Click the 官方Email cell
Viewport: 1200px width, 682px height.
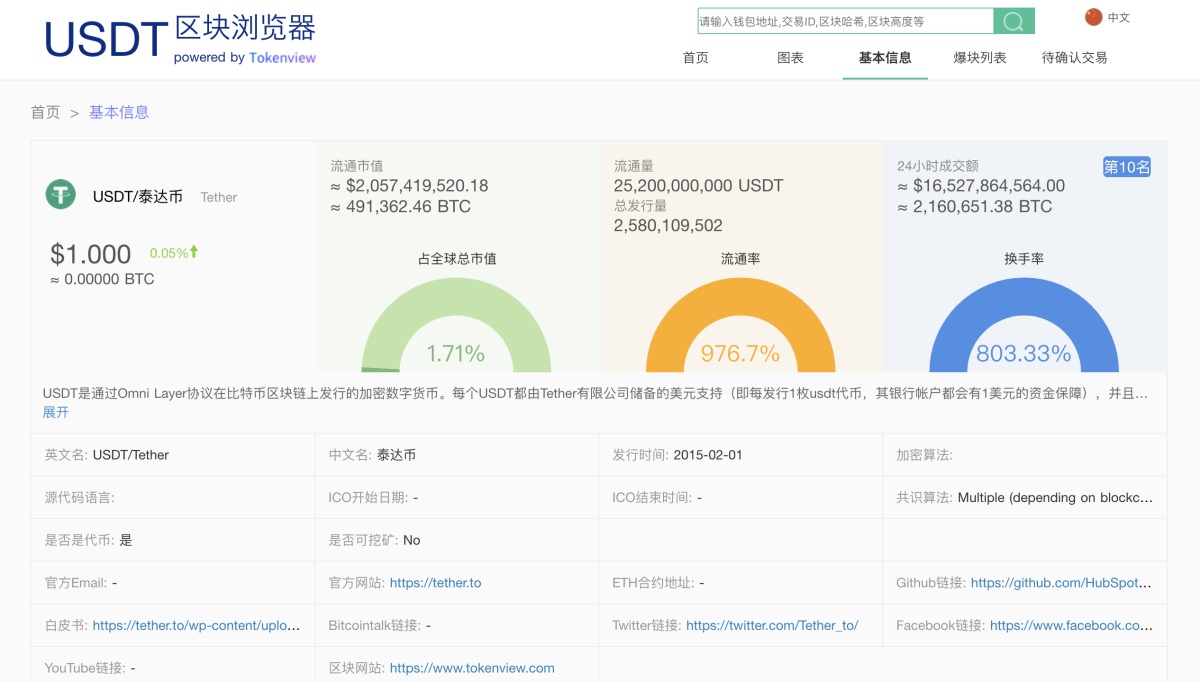[173, 582]
